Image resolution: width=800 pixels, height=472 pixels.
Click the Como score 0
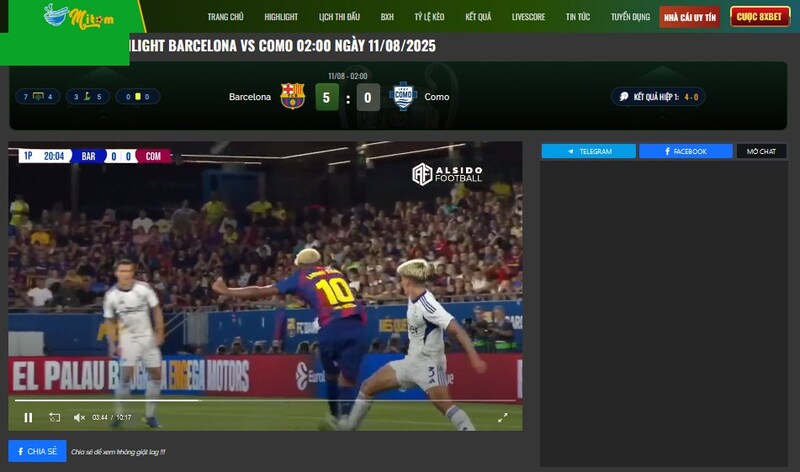[367, 97]
